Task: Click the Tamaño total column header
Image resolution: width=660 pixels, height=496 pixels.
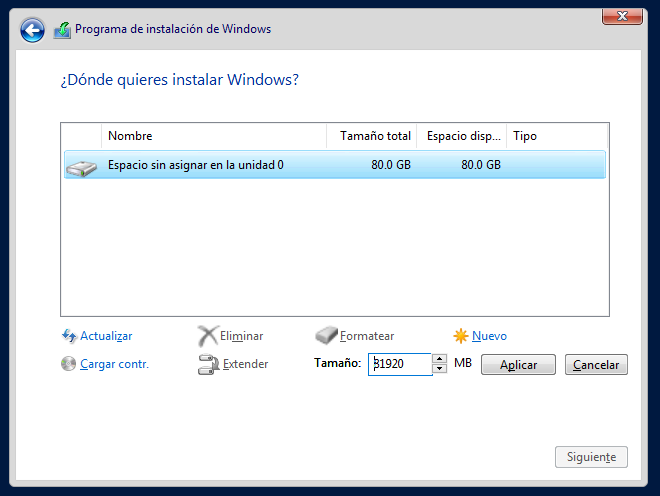Action: click(x=372, y=136)
